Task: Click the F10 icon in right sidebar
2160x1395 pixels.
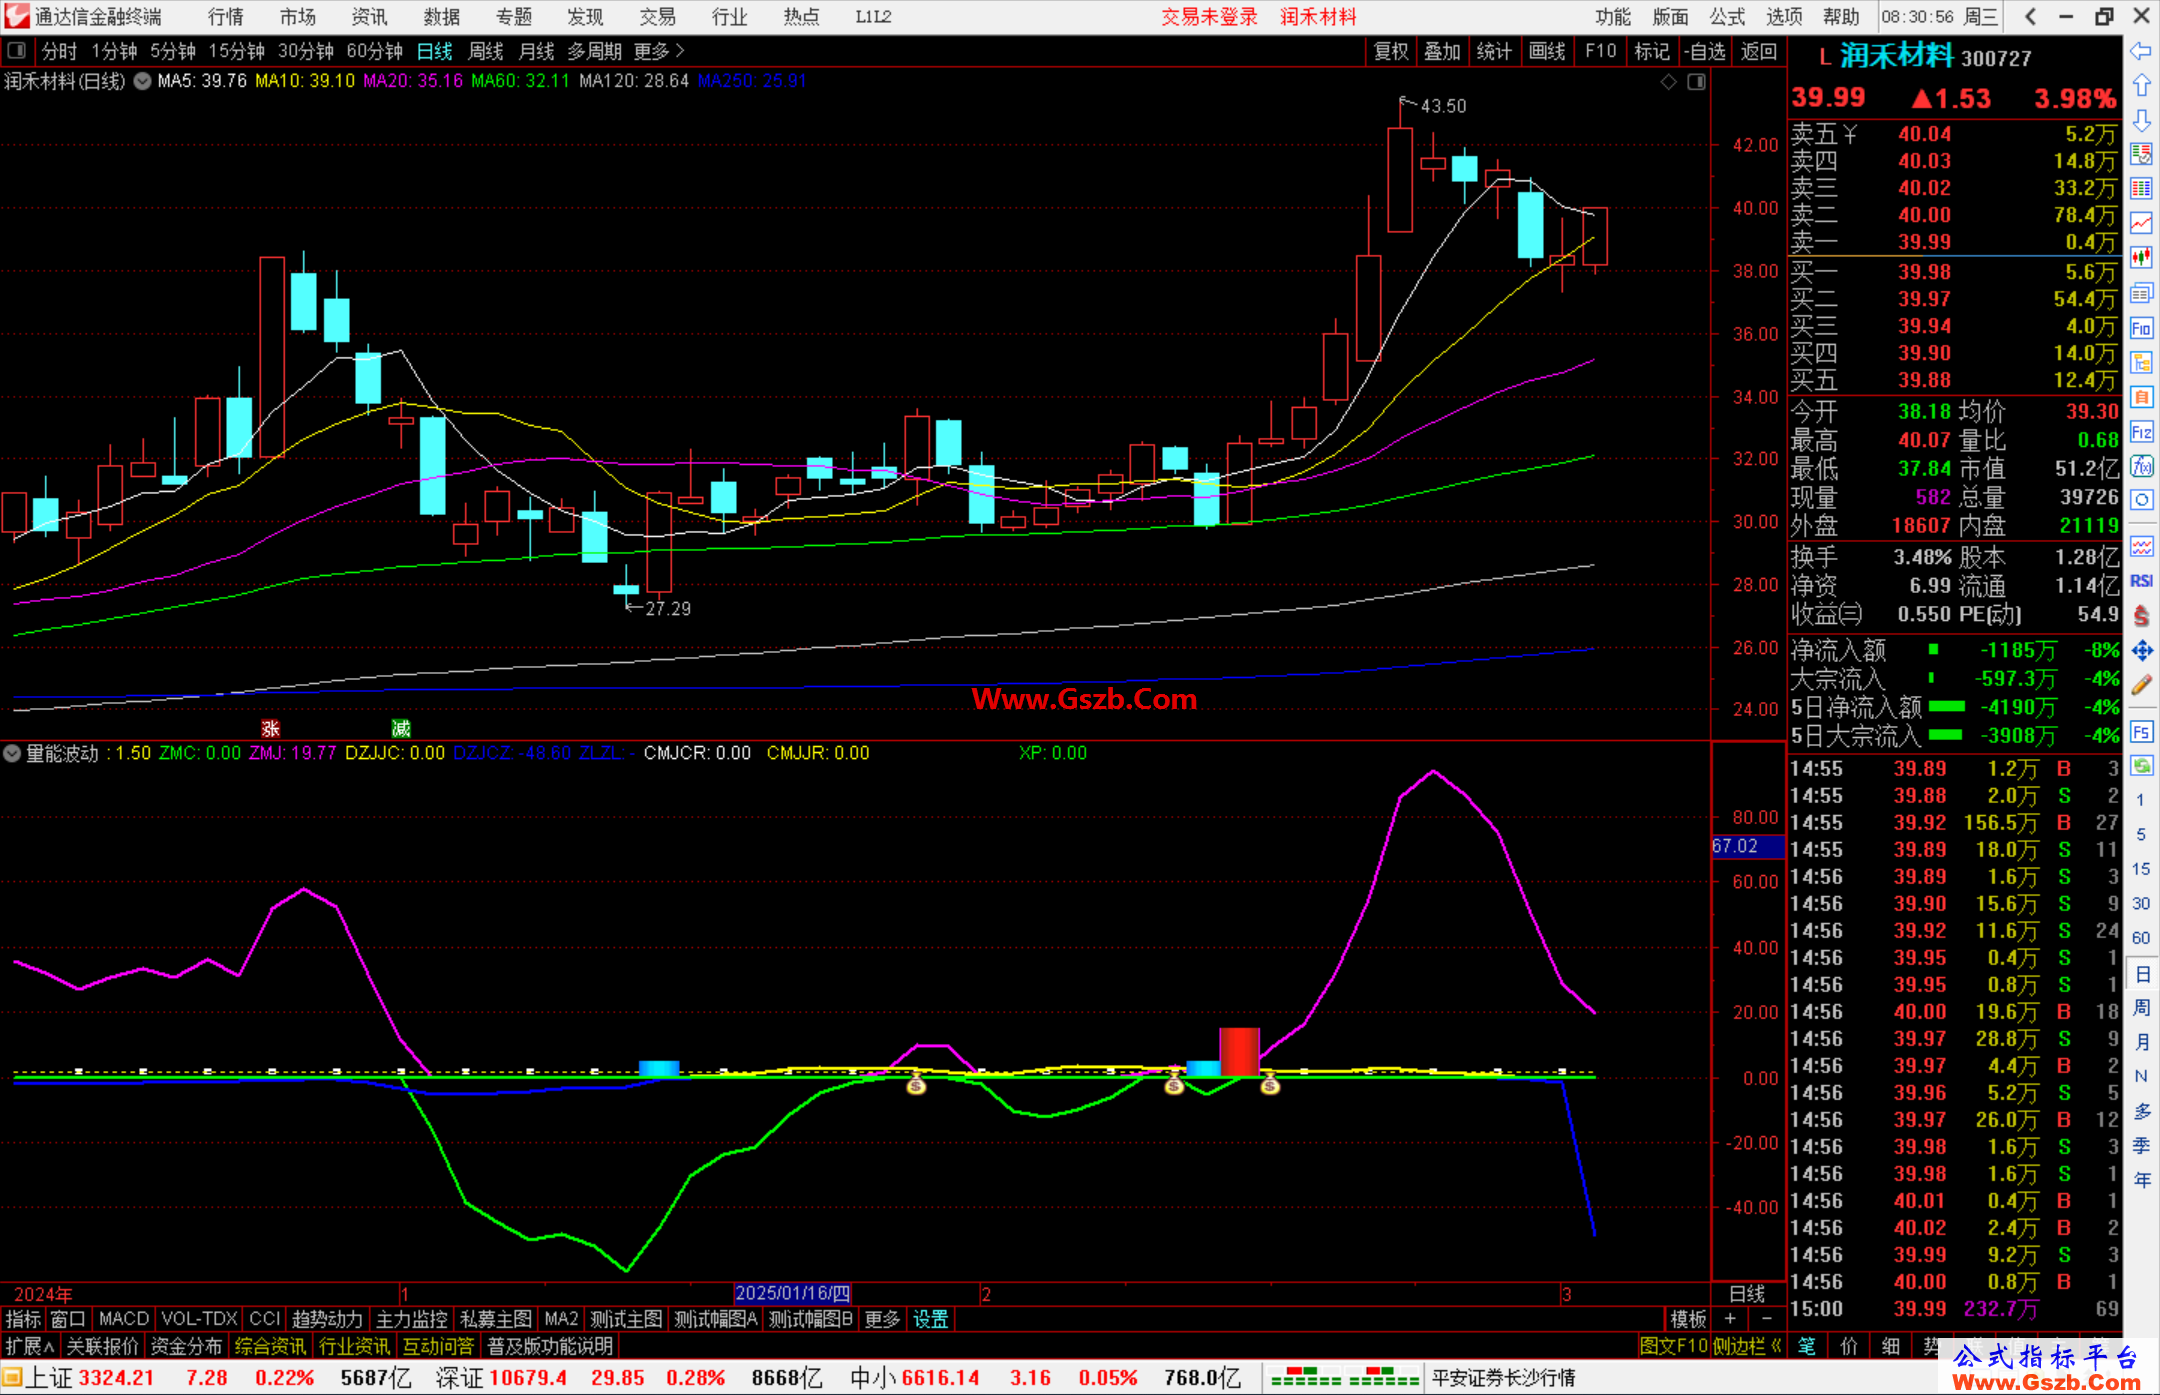Action: 2141,328
